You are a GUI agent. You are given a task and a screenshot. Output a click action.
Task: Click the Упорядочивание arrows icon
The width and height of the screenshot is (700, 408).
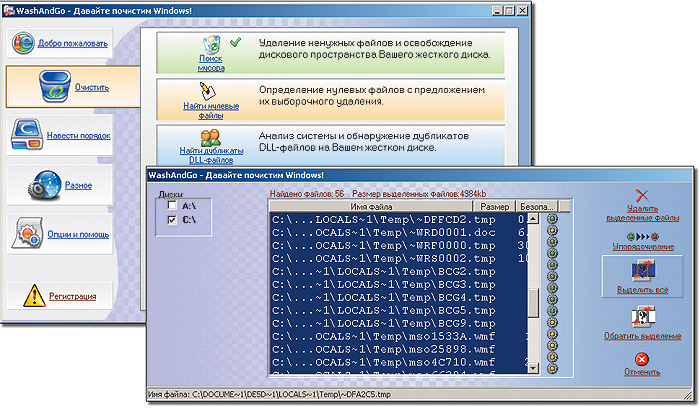(x=643, y=239)
